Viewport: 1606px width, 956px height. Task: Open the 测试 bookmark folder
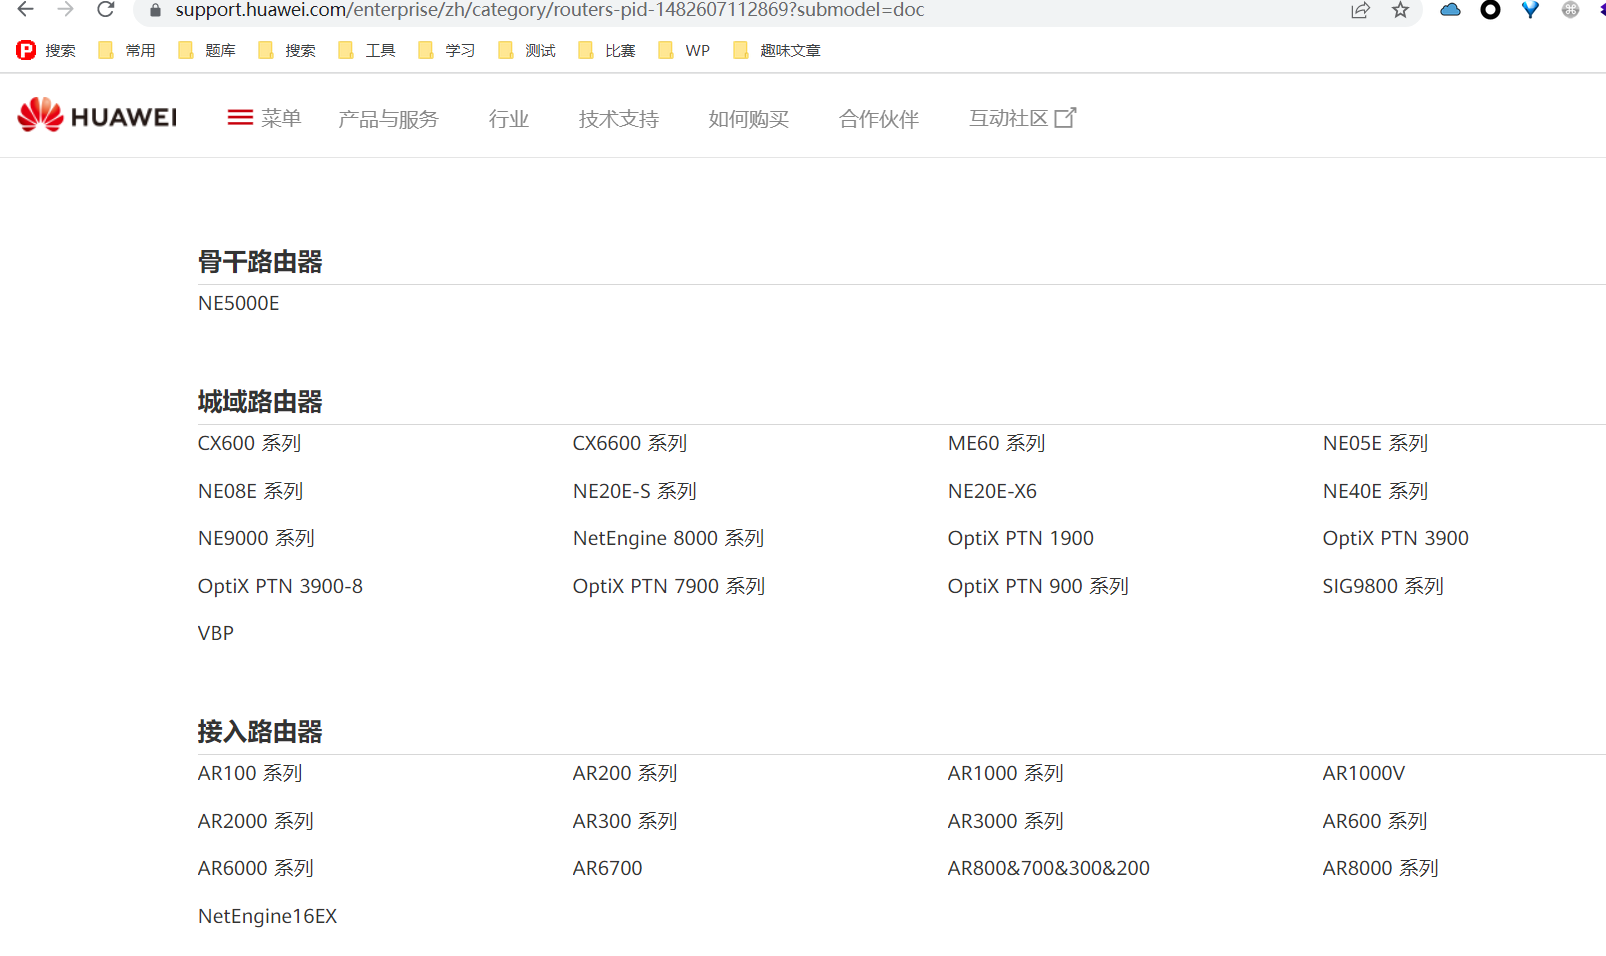[527, 50]
